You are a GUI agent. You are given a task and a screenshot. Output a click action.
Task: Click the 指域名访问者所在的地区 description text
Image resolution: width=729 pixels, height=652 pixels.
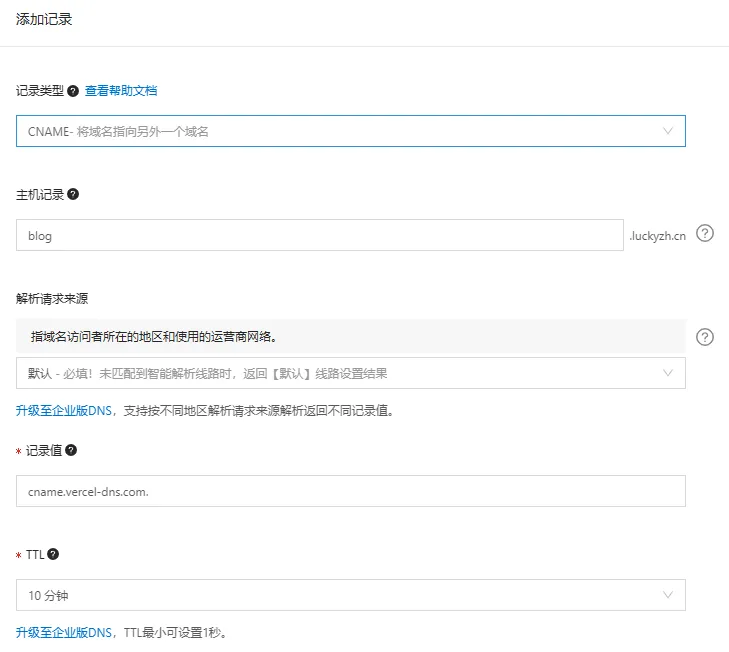(x=153, y=336)
